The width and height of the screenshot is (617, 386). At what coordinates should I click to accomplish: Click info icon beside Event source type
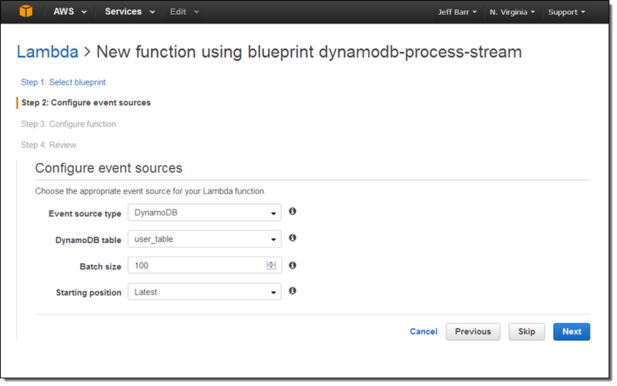pos(292,211)
